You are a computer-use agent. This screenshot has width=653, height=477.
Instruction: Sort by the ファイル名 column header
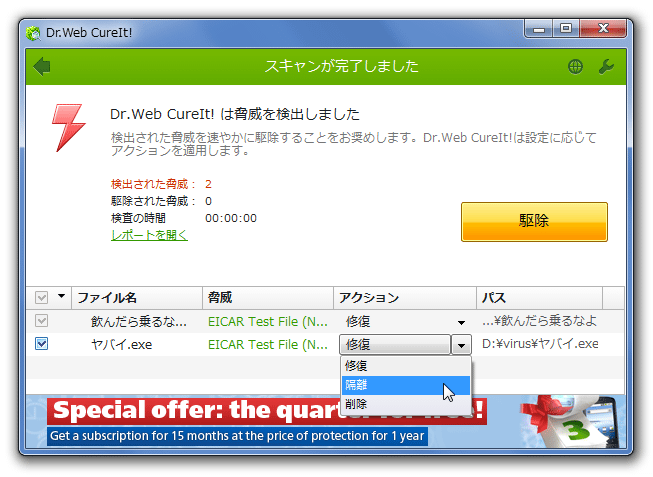point(137,298)
